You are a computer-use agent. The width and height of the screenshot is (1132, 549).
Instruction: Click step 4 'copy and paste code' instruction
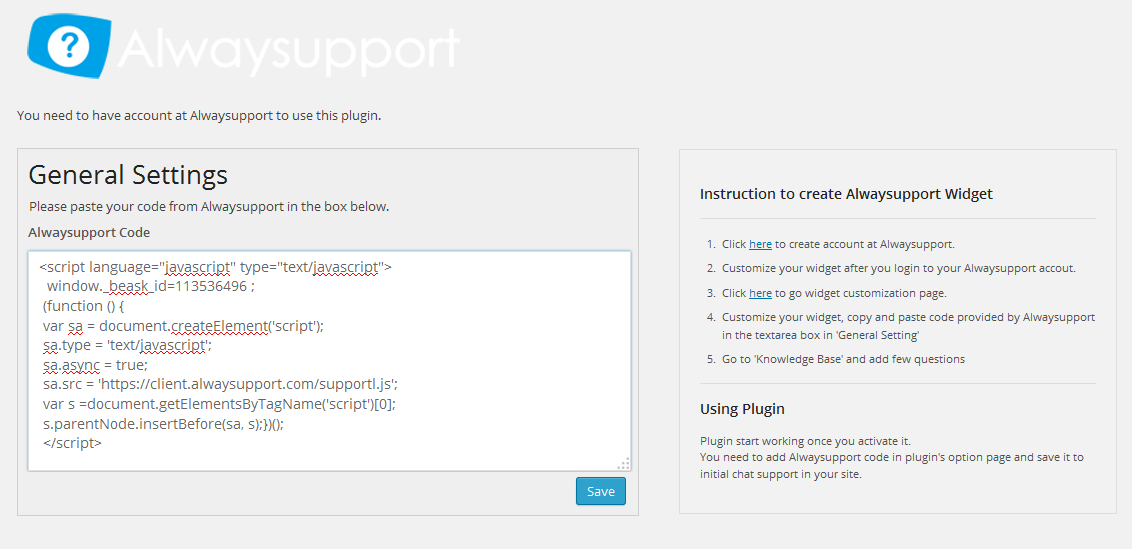908,325
